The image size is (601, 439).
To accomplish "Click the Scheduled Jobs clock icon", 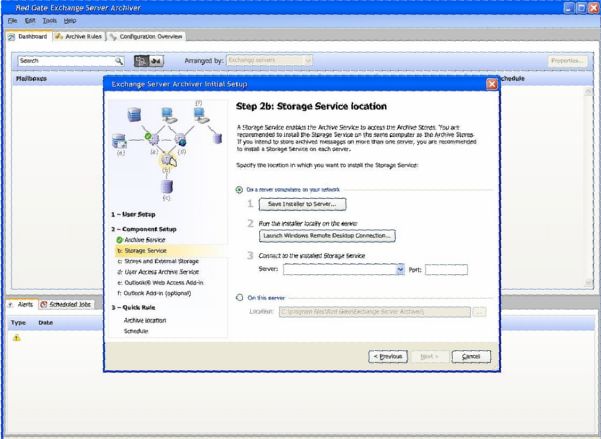I will point(44,304).
